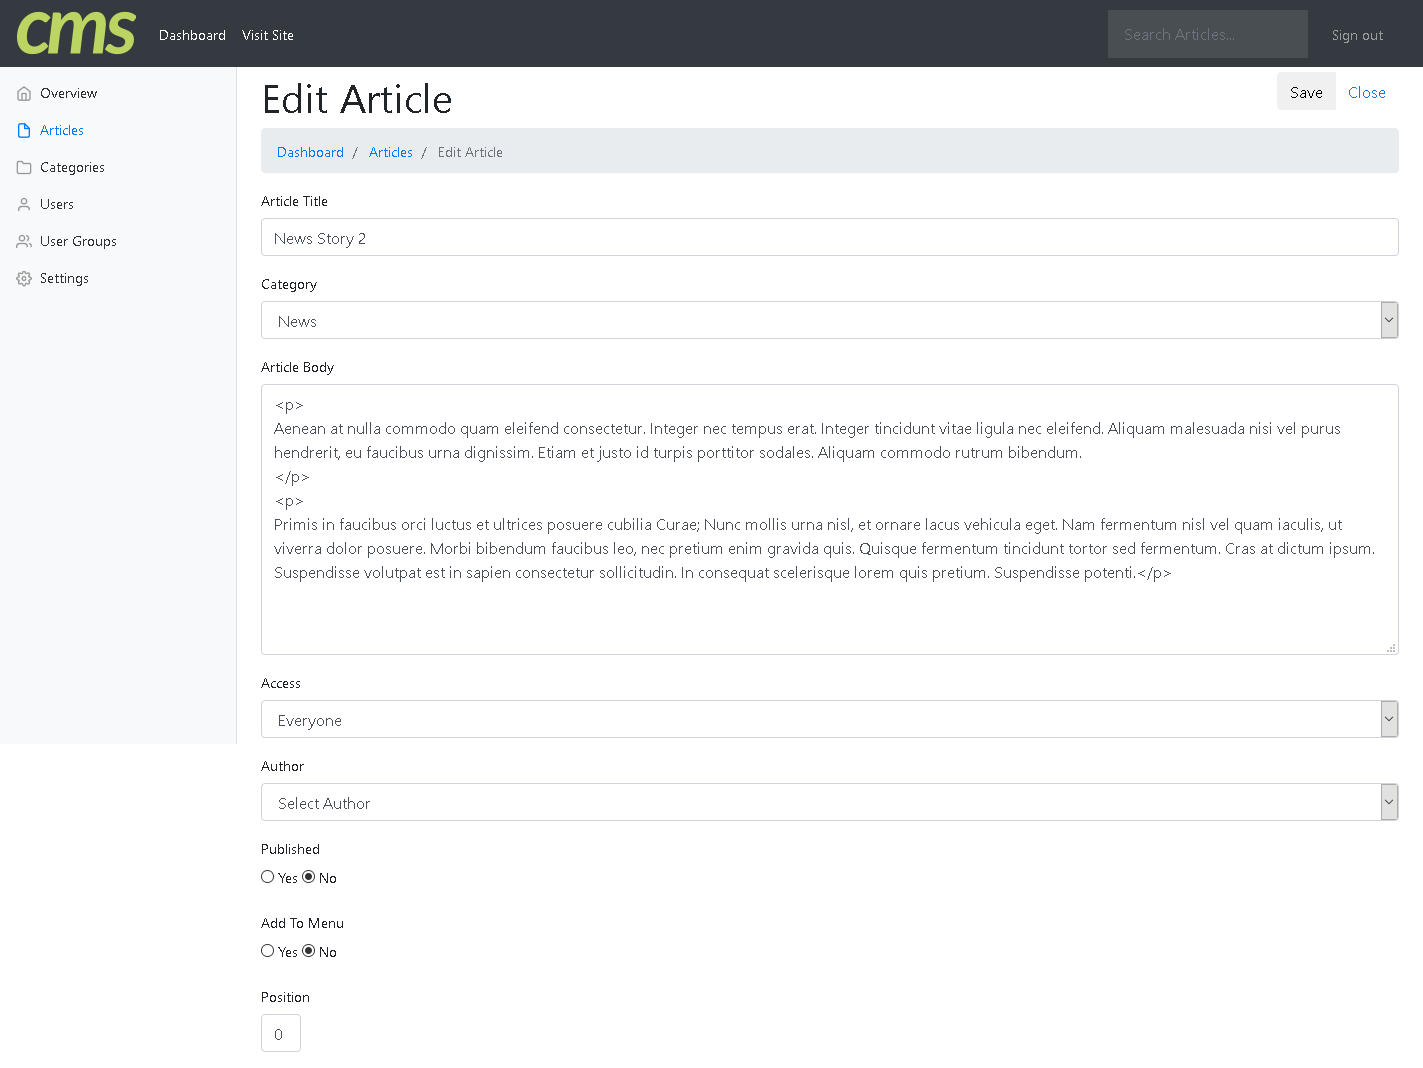Open the Select Author dropdown
1423x1068 pixels.
(x=829, y=803)
